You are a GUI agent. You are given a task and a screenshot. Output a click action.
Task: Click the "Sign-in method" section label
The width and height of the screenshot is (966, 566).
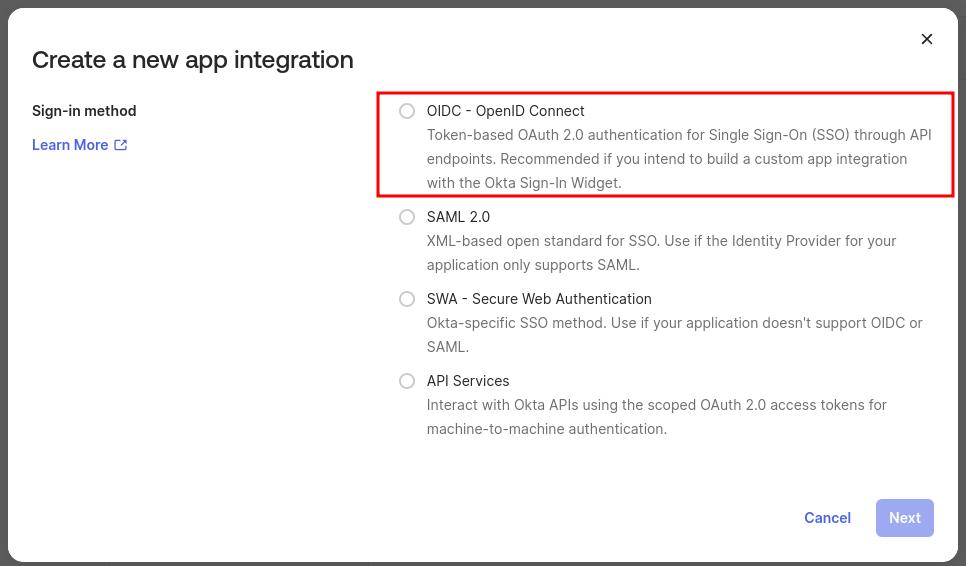tap(84, 111)
